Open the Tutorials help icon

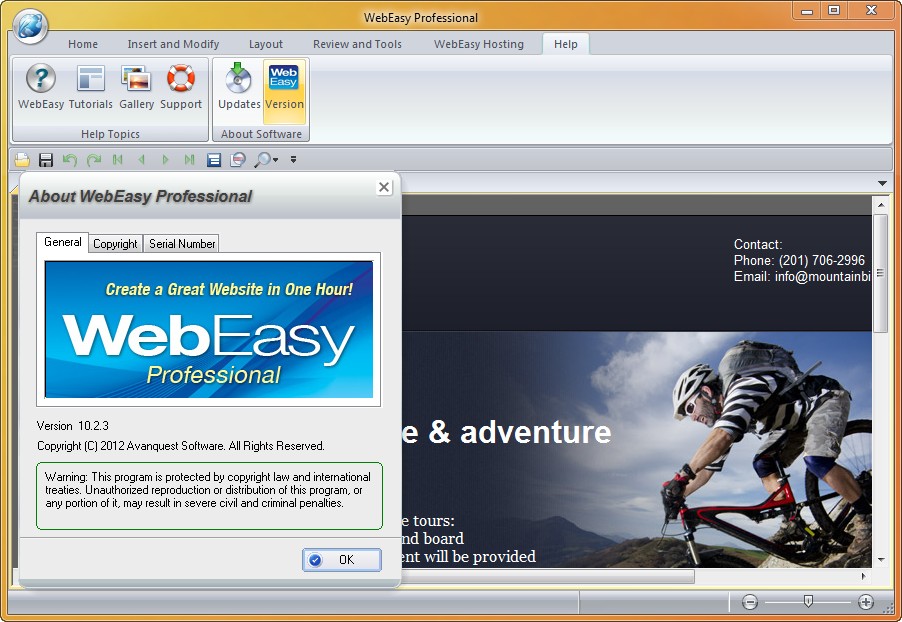point(90,87)
